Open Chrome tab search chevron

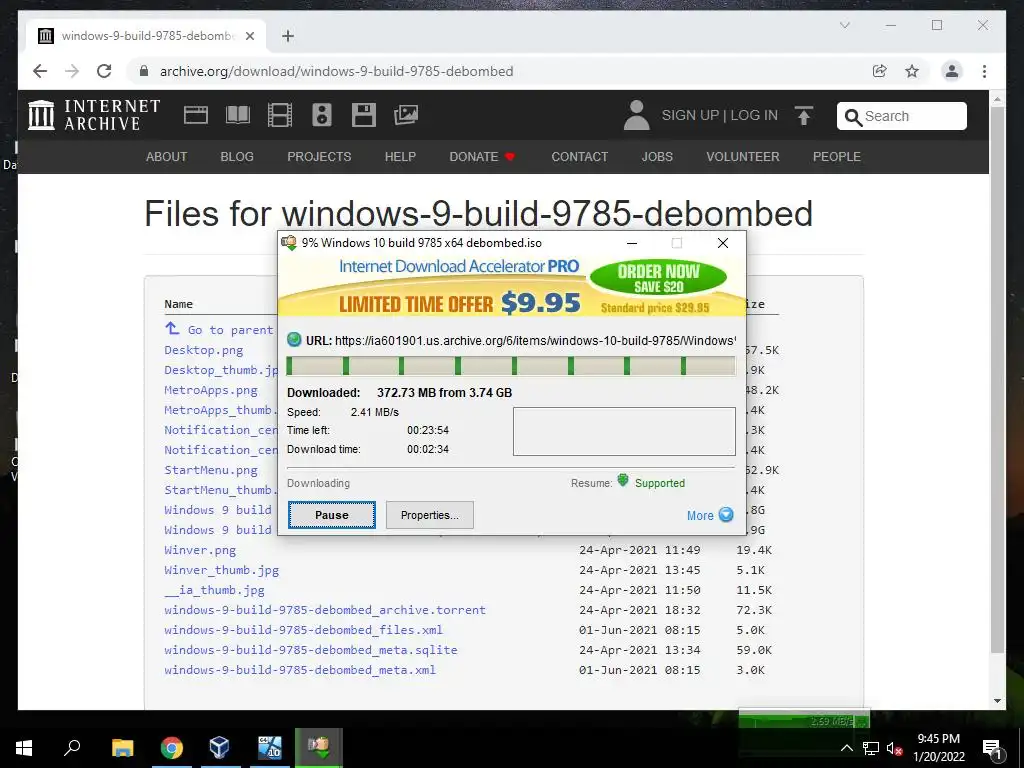[844, 25]
